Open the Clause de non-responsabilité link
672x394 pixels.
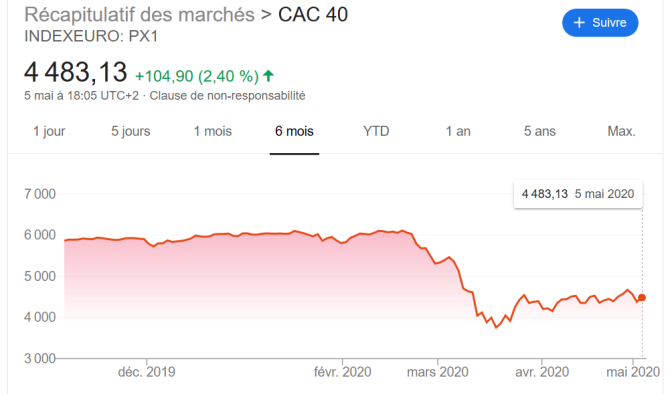click(227, 96)
